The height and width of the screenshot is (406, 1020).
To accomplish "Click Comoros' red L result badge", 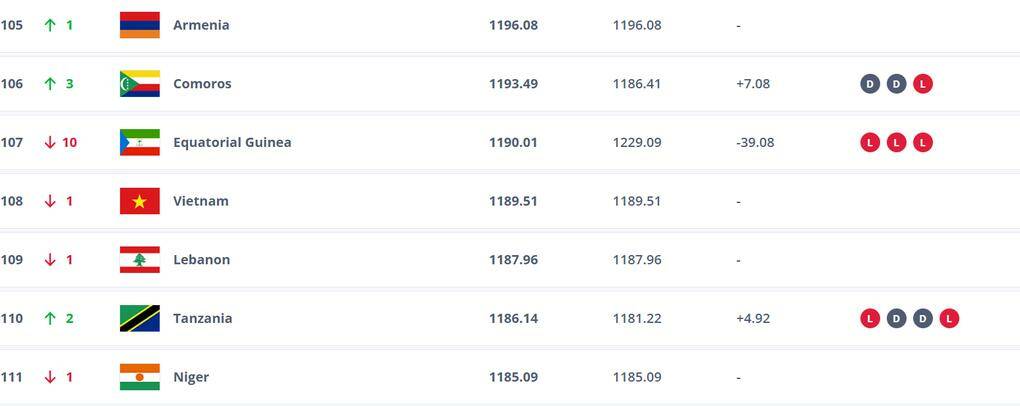I will click(x=923, y=84).
